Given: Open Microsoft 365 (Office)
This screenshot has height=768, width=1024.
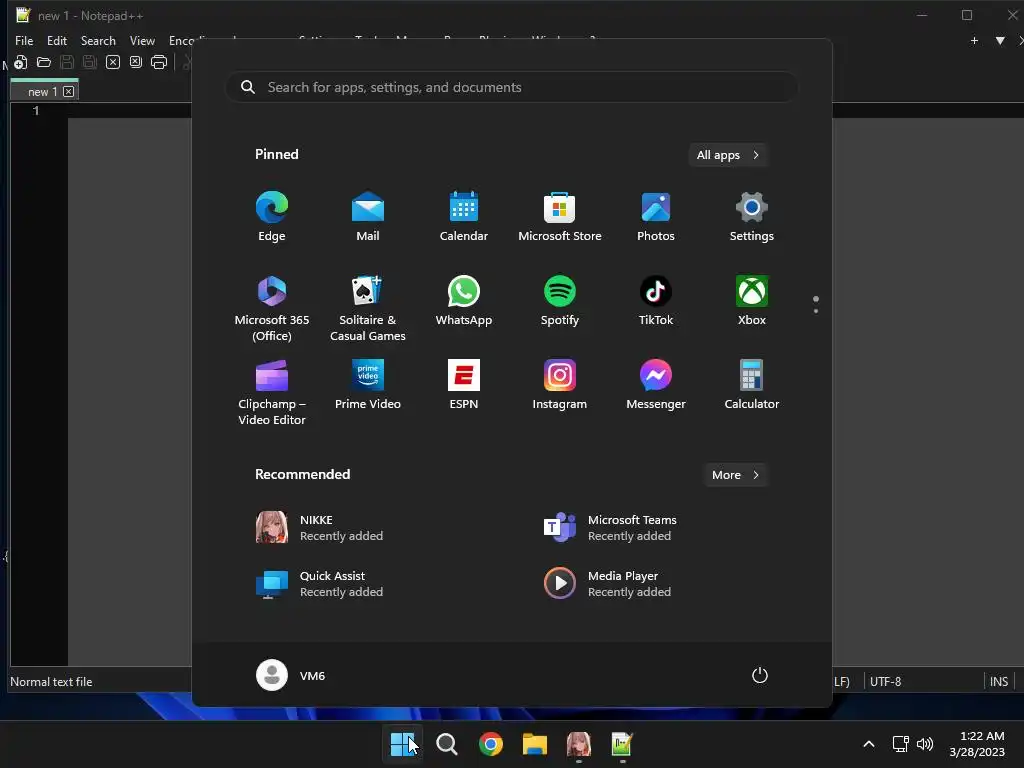Looking at the screenshot, I should pyautogui.click(x=272, y=308).
